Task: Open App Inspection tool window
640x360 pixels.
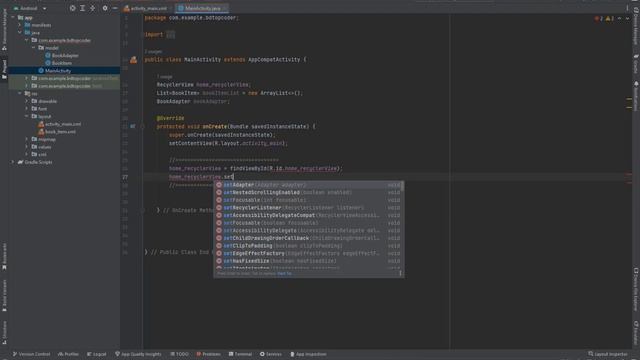Action: [x=308, y=354]
